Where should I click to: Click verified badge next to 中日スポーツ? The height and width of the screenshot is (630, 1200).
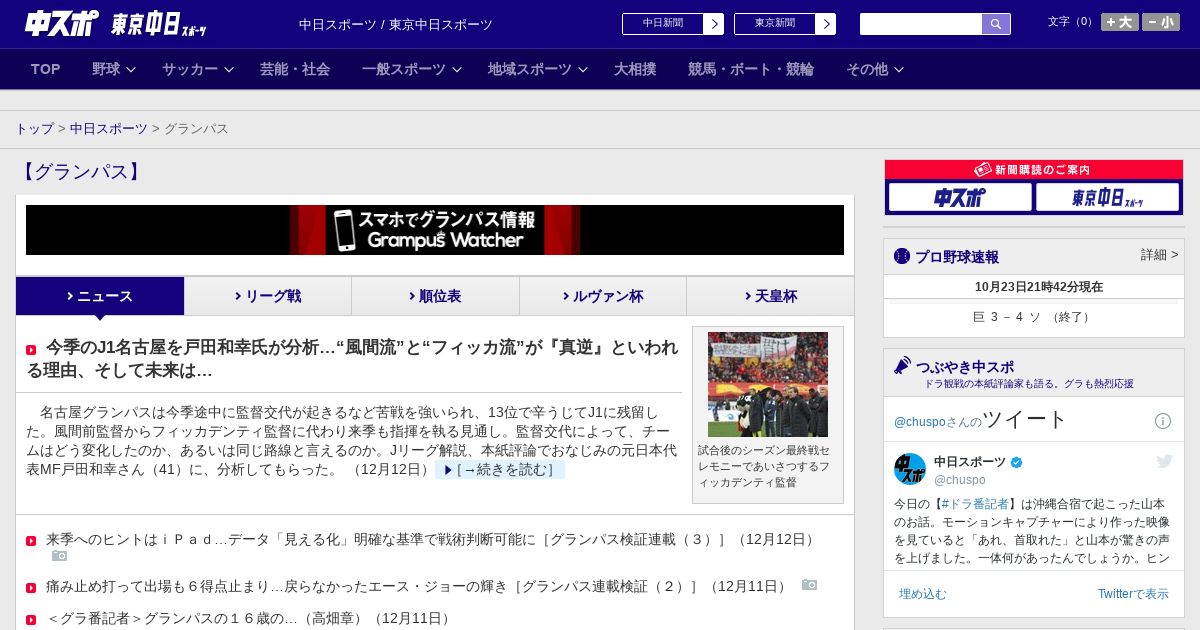click(1017, 462)
